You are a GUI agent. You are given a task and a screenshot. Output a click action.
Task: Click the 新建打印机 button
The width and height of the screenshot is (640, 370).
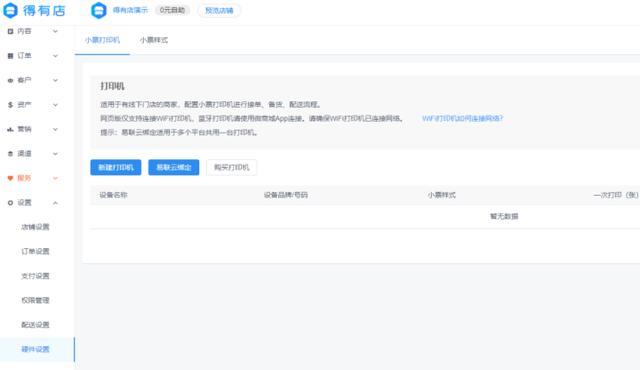116,167
